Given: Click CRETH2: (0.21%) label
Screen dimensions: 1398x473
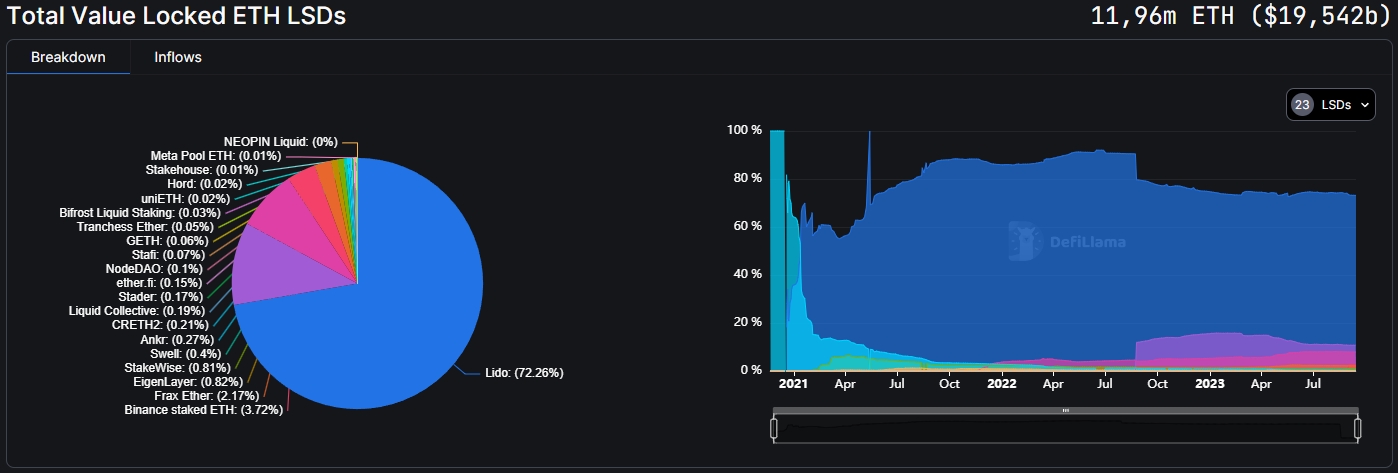Looking at the screenshot, I should 160,325.
